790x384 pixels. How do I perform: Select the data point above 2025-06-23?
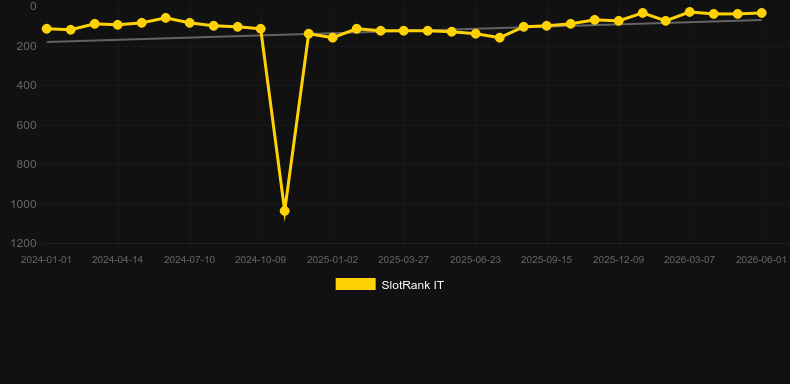tap(475, 34)
